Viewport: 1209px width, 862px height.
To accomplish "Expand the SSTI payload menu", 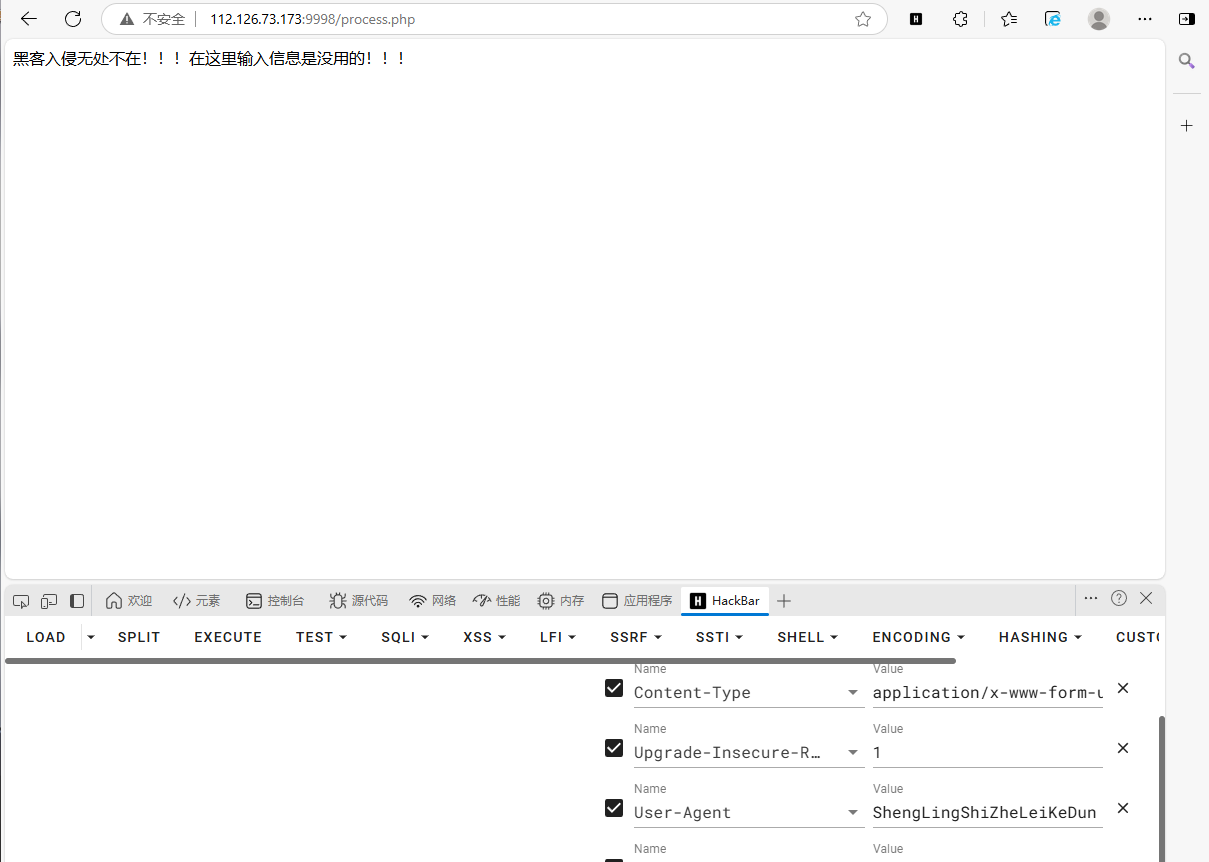I will (x=720, y=637).
